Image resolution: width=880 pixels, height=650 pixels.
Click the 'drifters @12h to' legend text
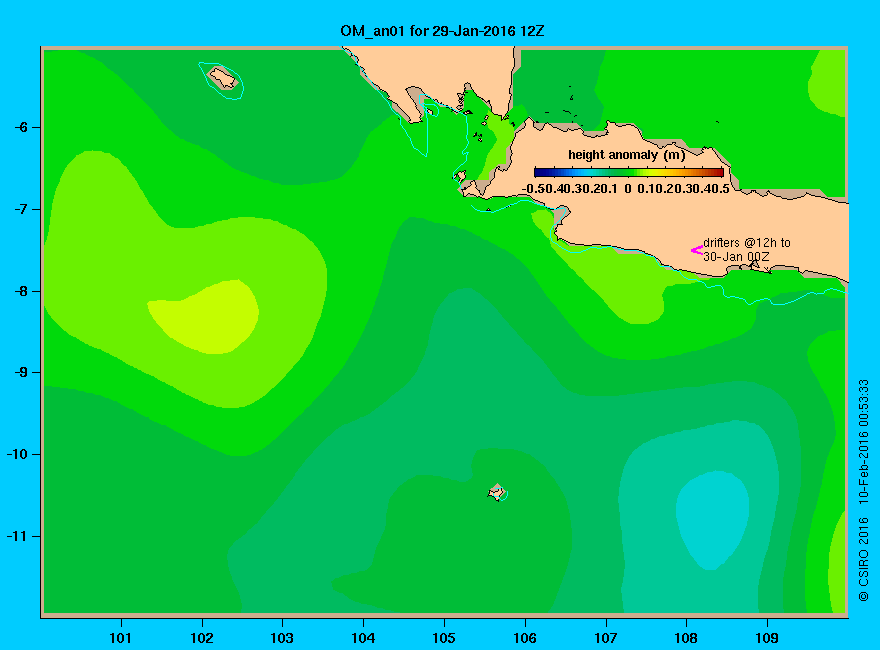coord(747,242)
